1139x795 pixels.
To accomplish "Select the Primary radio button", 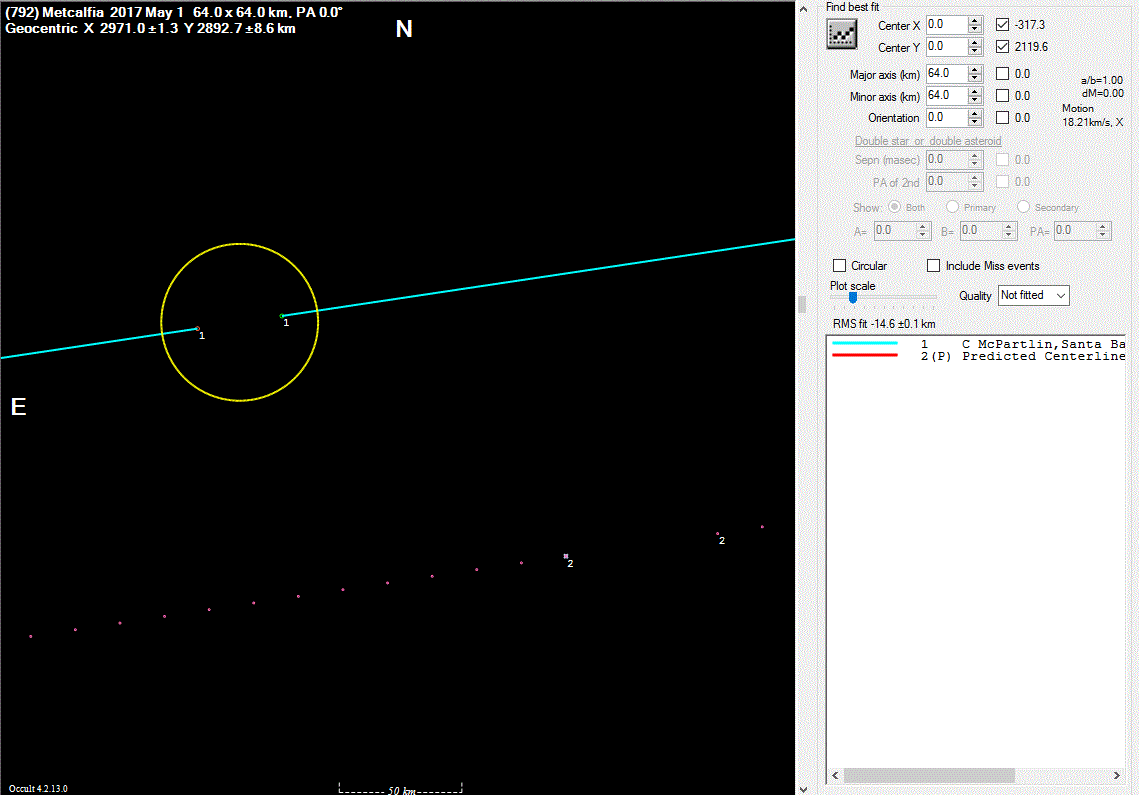I will coord(952,207).
